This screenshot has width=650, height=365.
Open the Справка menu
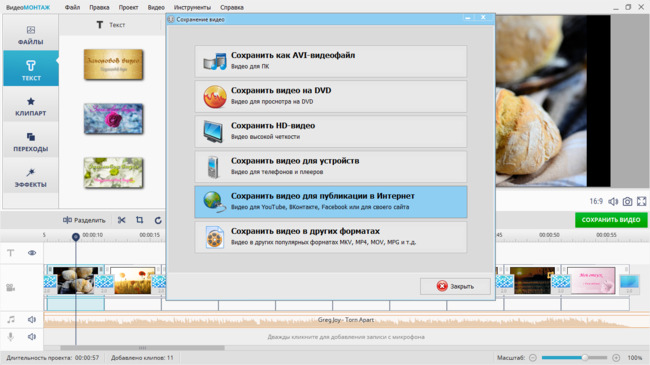click(x=232, y=7)
